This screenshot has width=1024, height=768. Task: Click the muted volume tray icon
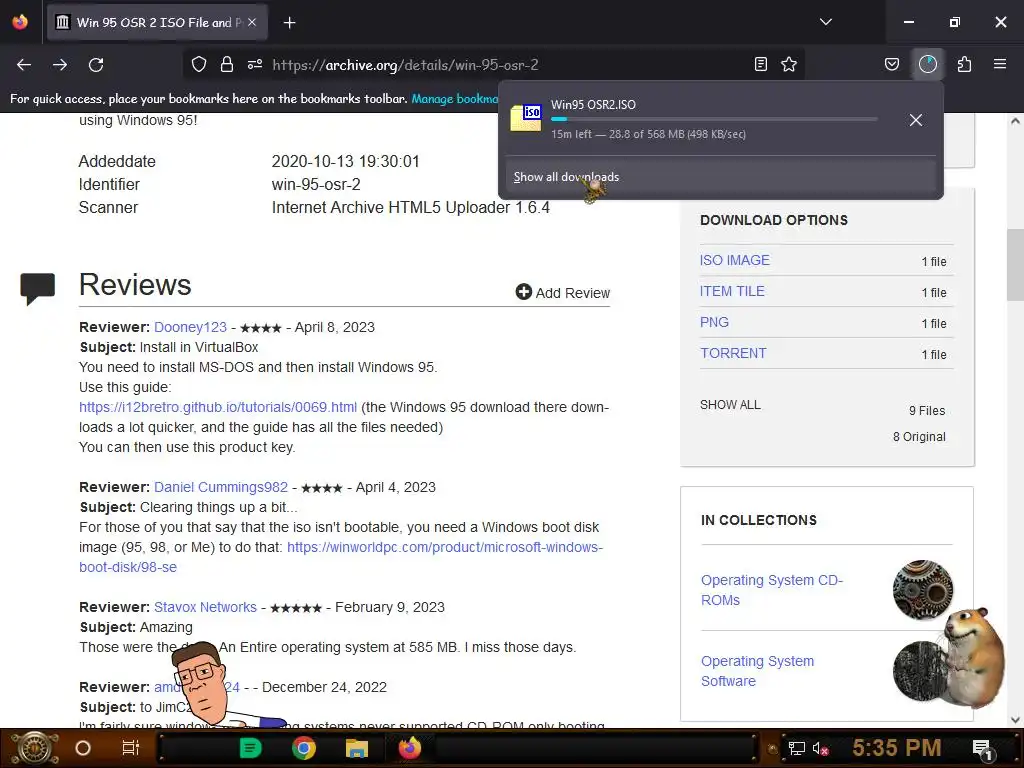[820, 748]
